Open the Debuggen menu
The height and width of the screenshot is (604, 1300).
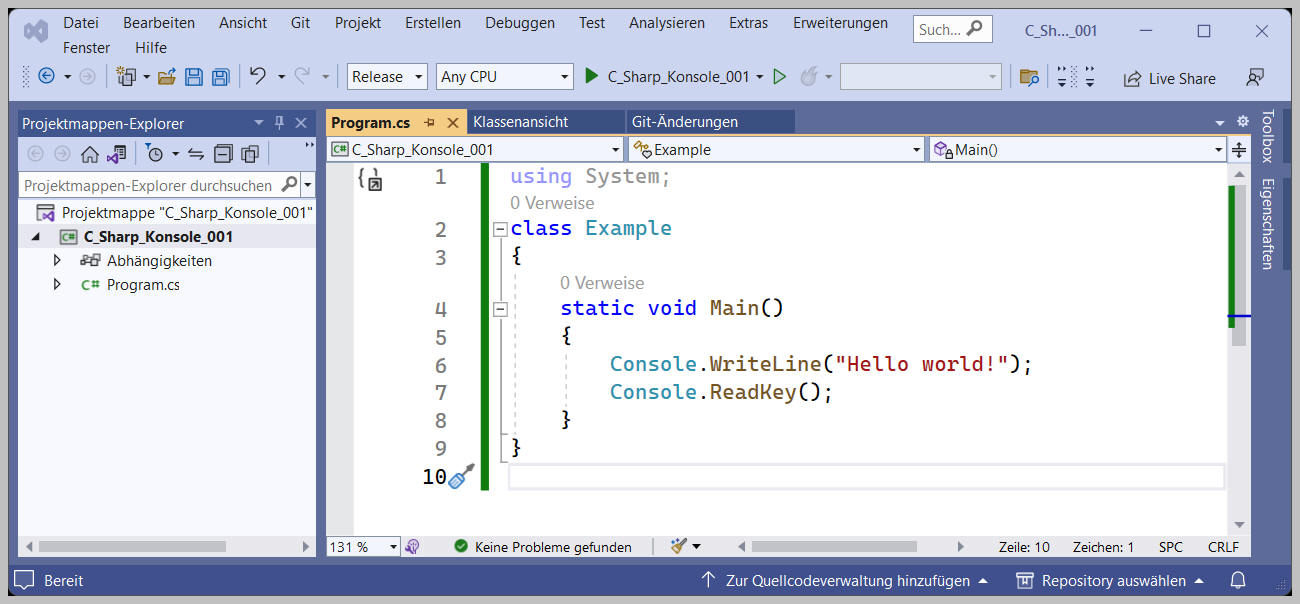(520, 22)
